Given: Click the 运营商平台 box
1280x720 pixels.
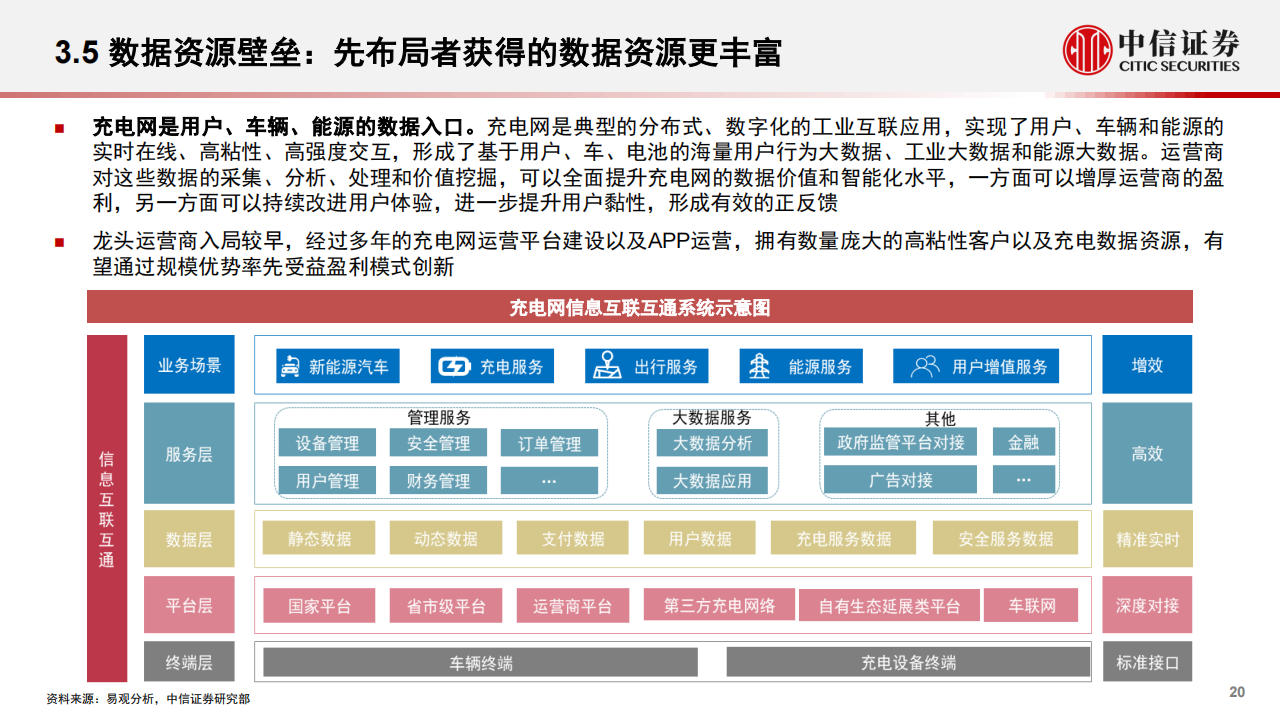Looking at the screenshot, I should coord(573,606).
